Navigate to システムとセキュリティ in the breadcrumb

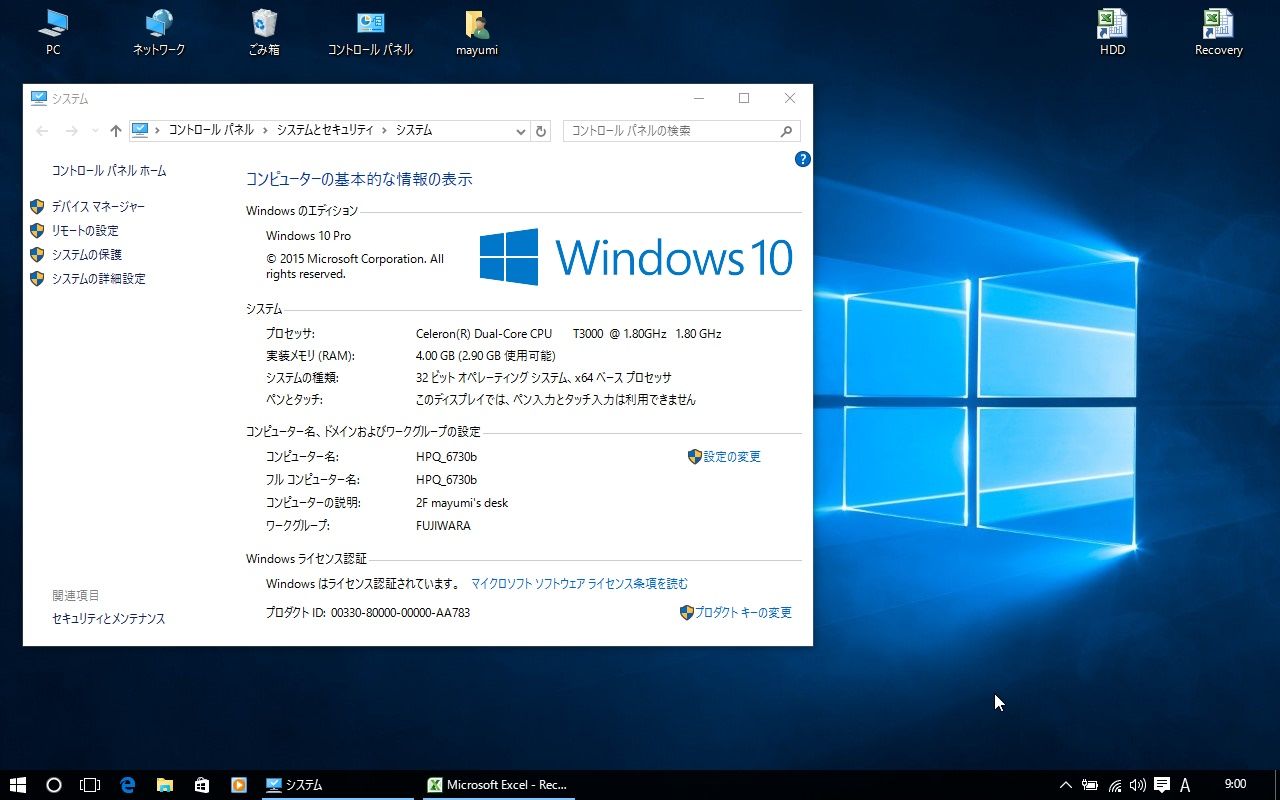point(325,131)
